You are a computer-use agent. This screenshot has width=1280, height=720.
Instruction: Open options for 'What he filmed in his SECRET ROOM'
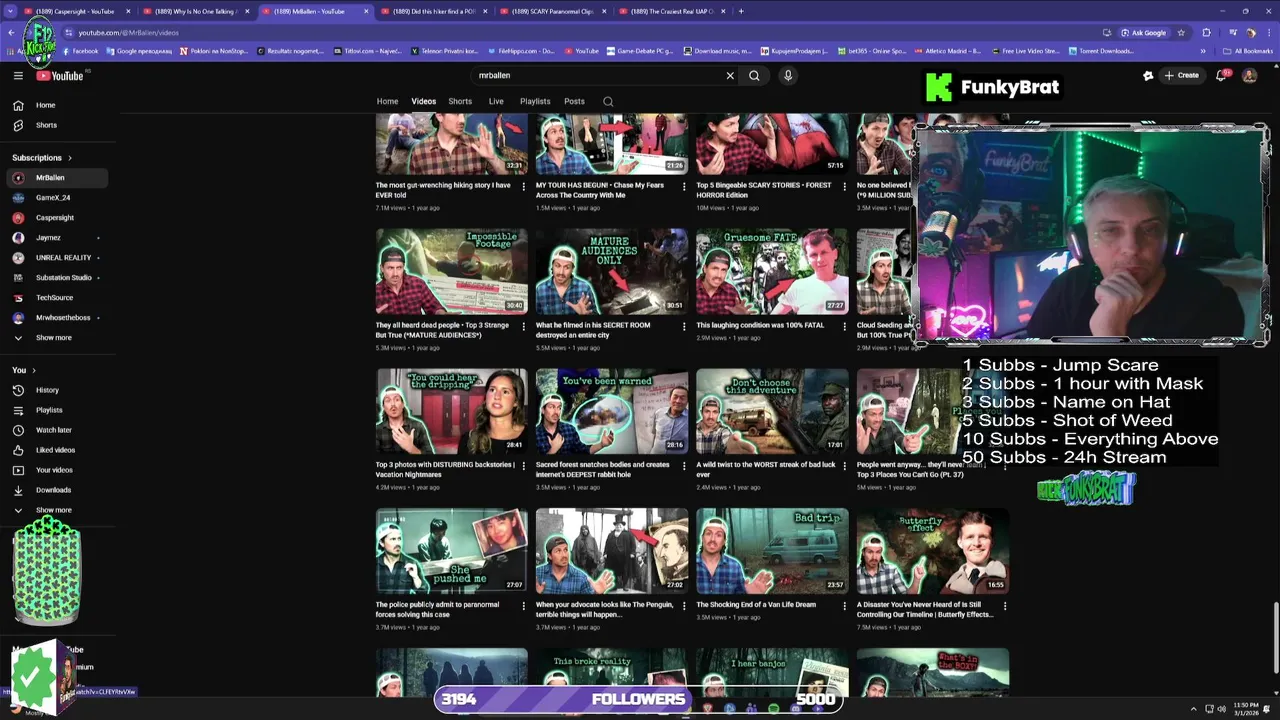click(684, 326)
